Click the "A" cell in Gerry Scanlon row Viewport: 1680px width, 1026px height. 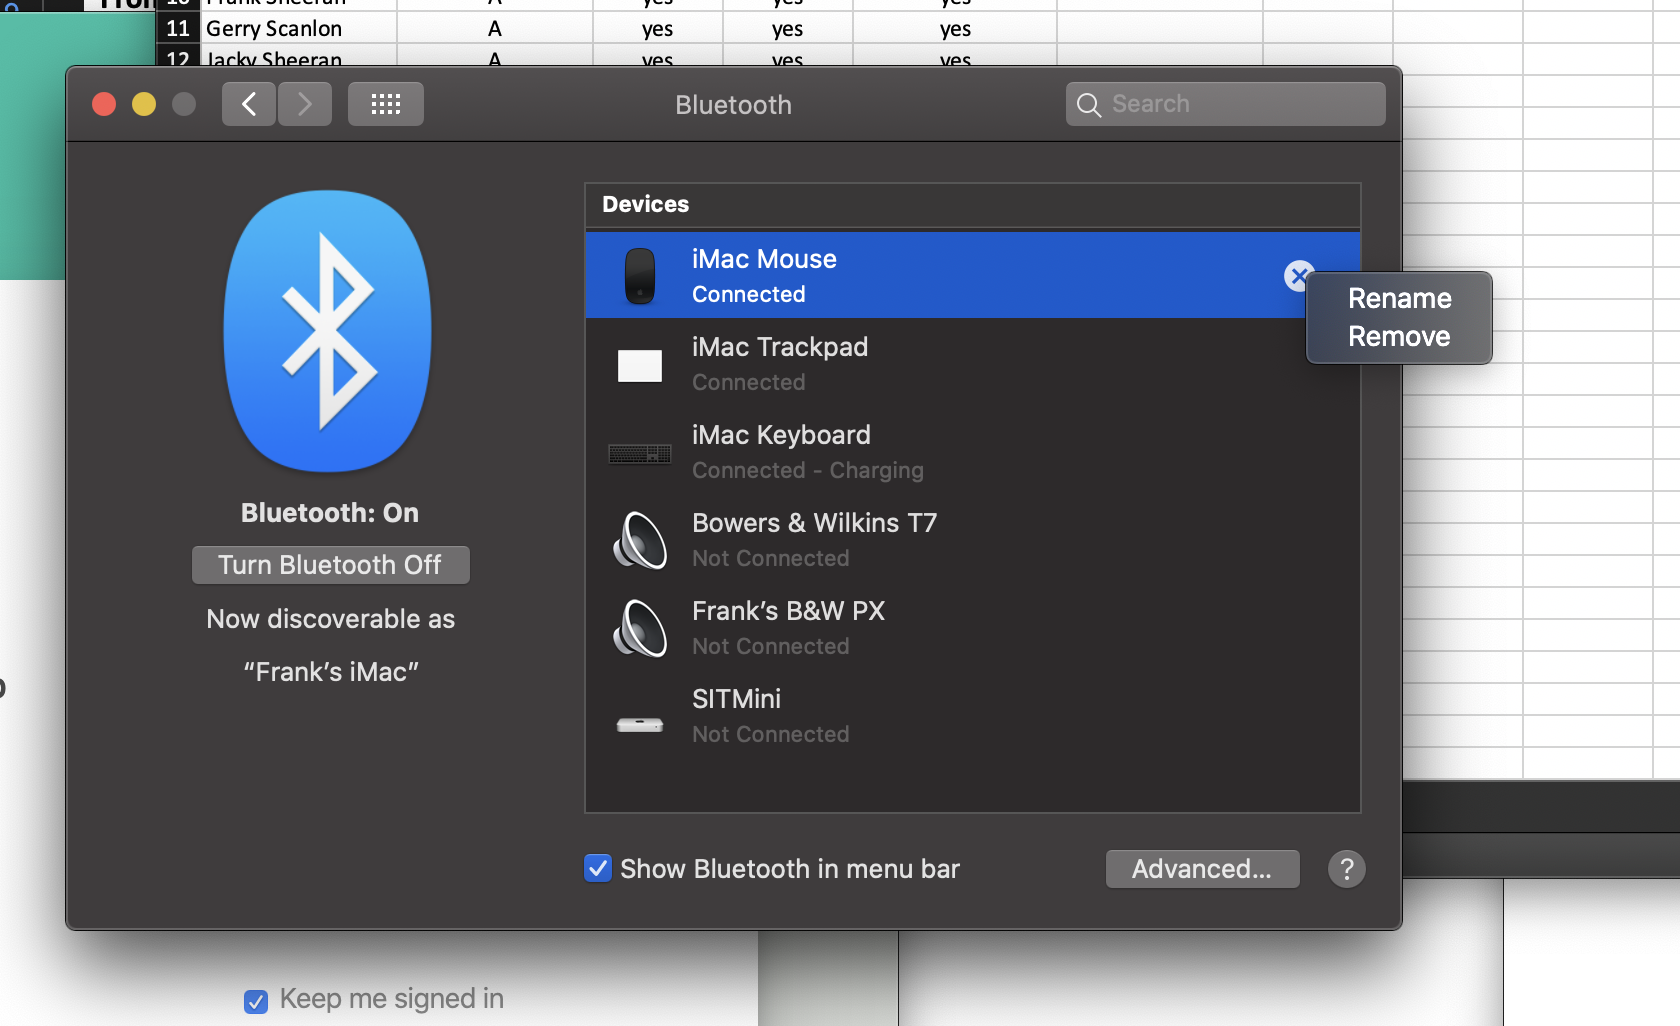tap(495, 28)
